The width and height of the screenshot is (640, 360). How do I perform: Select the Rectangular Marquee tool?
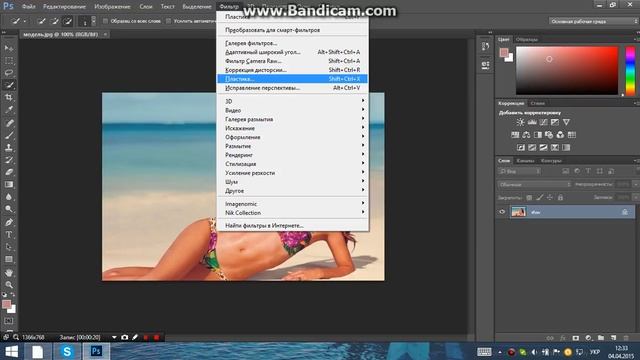pyautogui.click(x=9, y=60)
